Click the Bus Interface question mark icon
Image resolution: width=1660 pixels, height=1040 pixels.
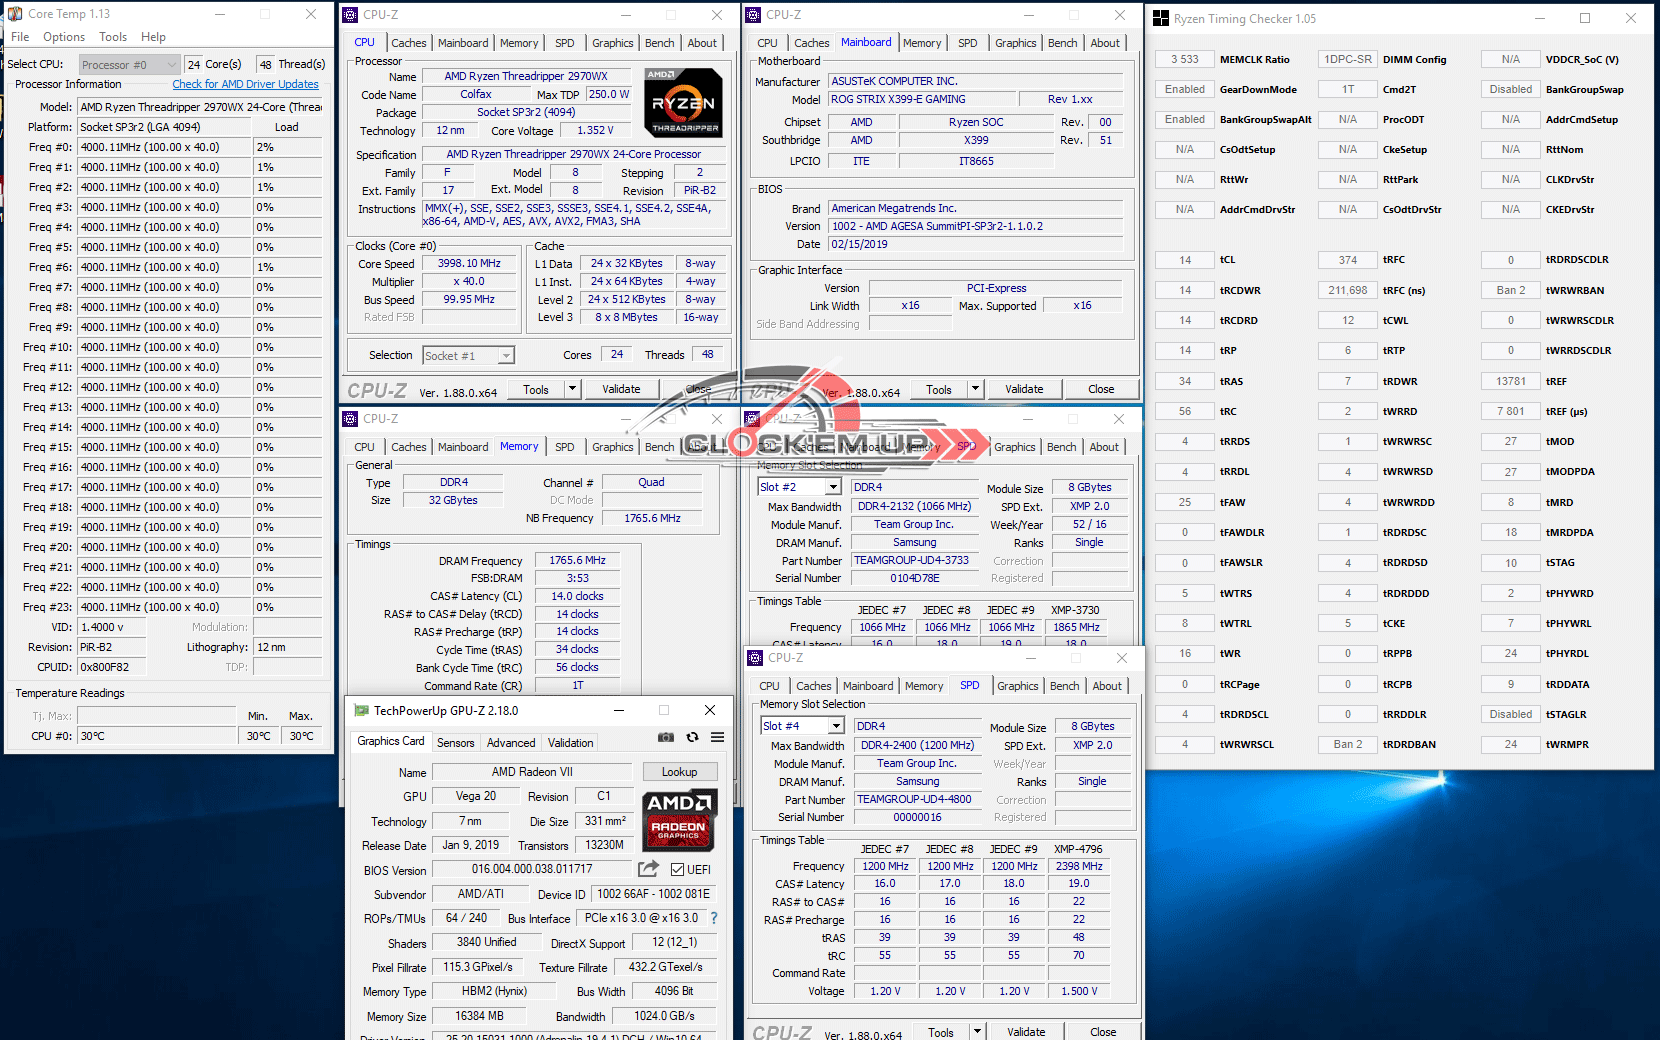point(714,918)
